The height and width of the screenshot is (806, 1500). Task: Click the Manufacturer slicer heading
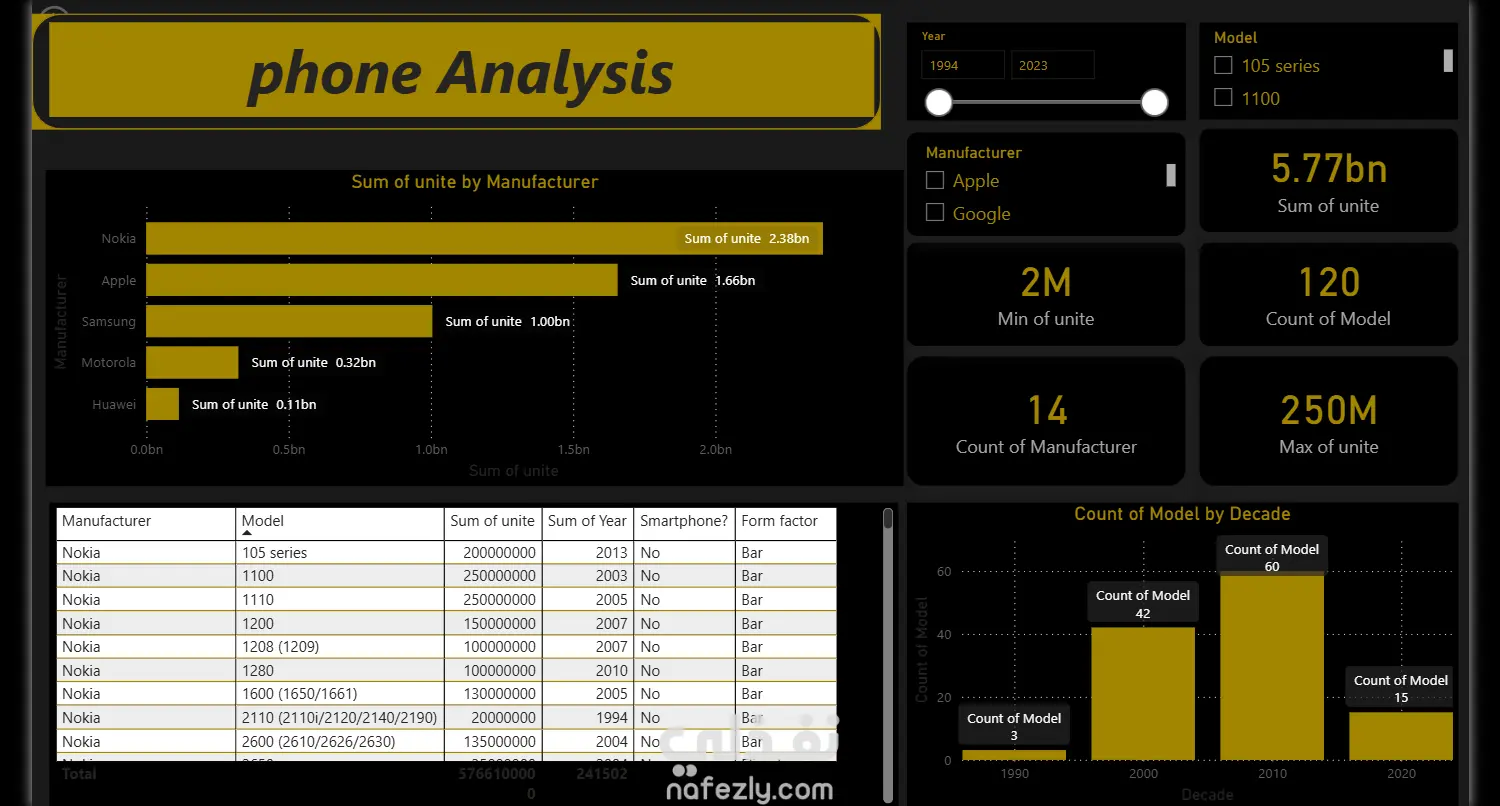pyautogui.click(x=974, y=153)
